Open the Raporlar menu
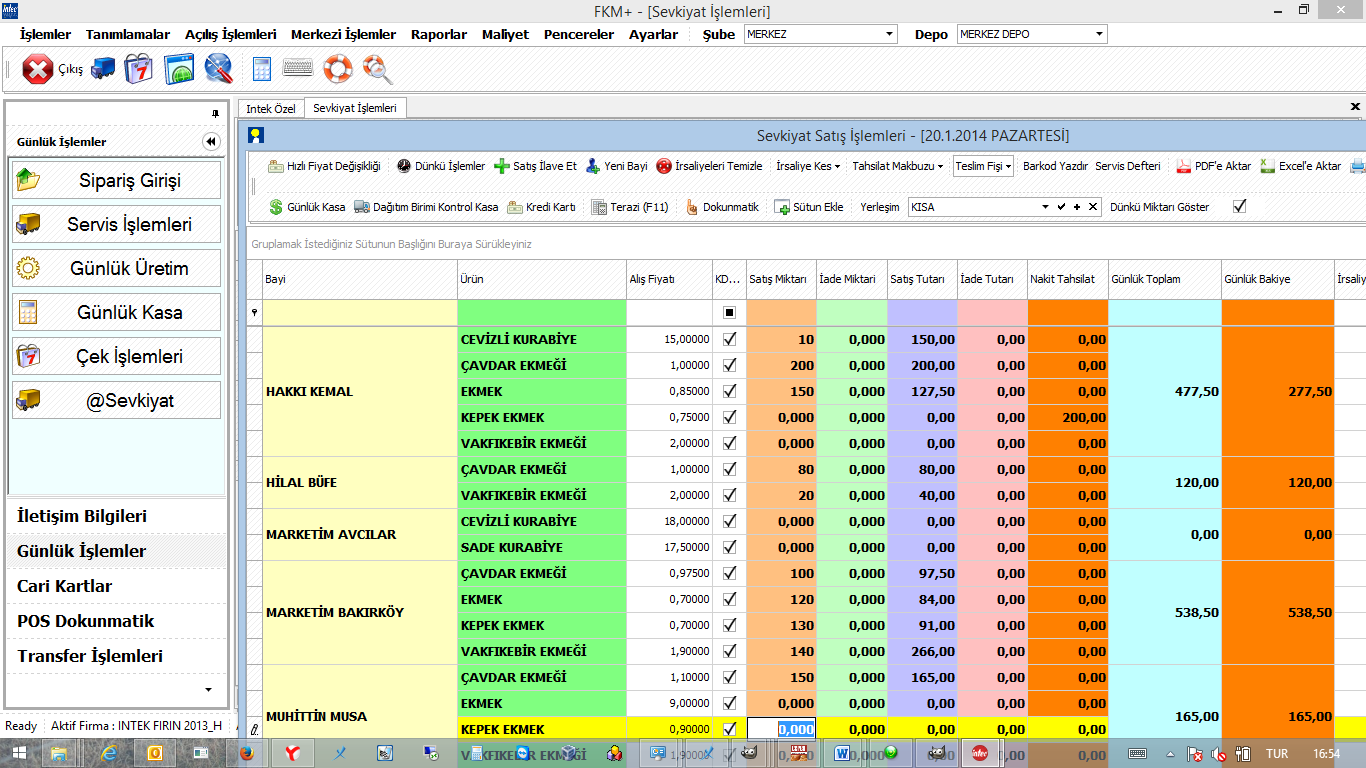This screenshot has height=768, width=1366. (x=438, y=34)
